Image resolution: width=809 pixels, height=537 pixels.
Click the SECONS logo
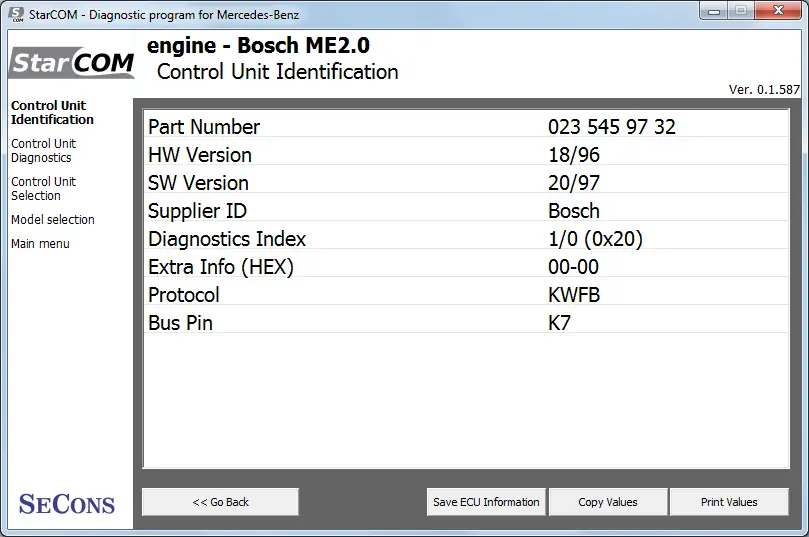pos(67,504)
